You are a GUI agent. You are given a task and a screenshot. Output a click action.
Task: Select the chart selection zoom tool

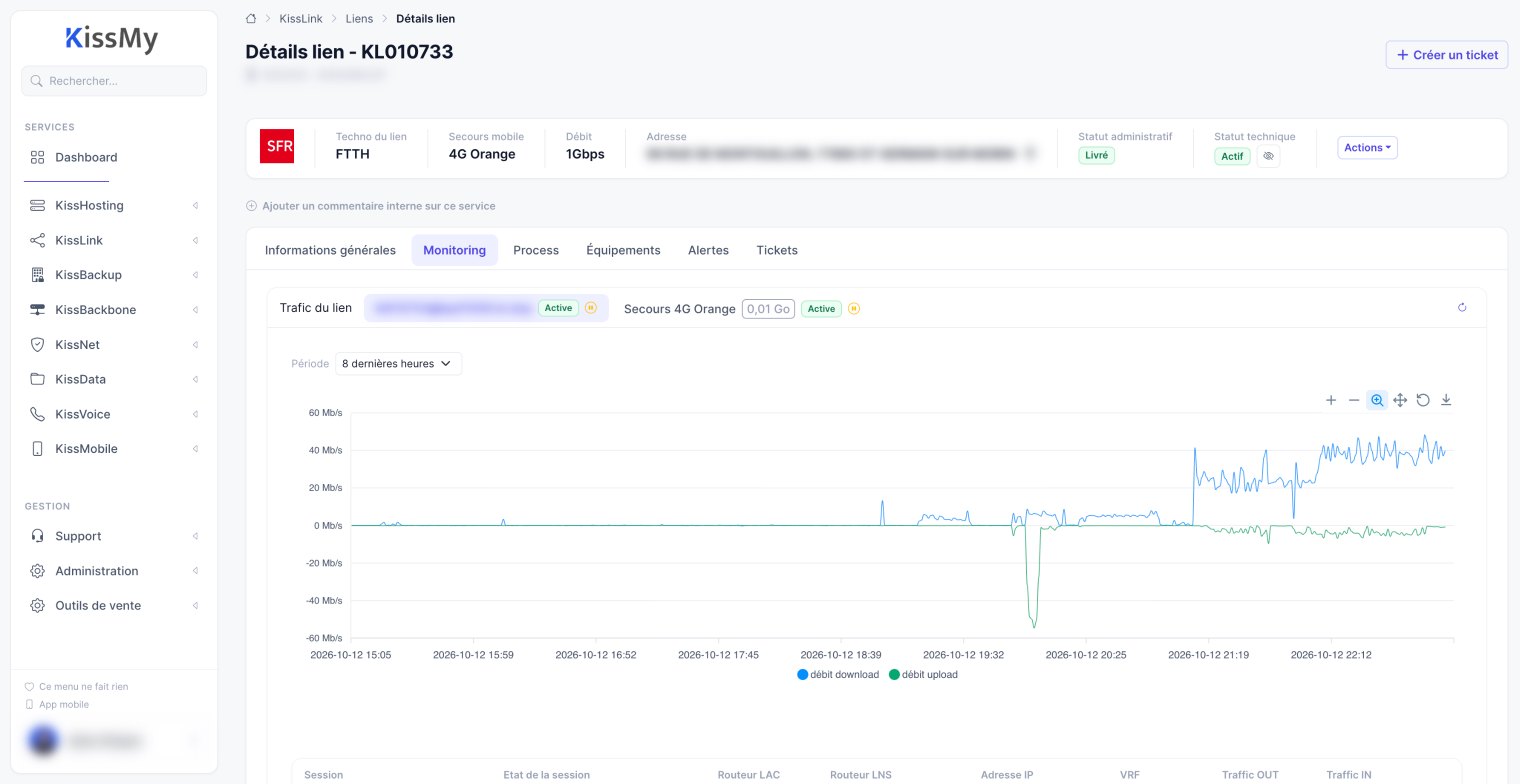point(1377,400)
